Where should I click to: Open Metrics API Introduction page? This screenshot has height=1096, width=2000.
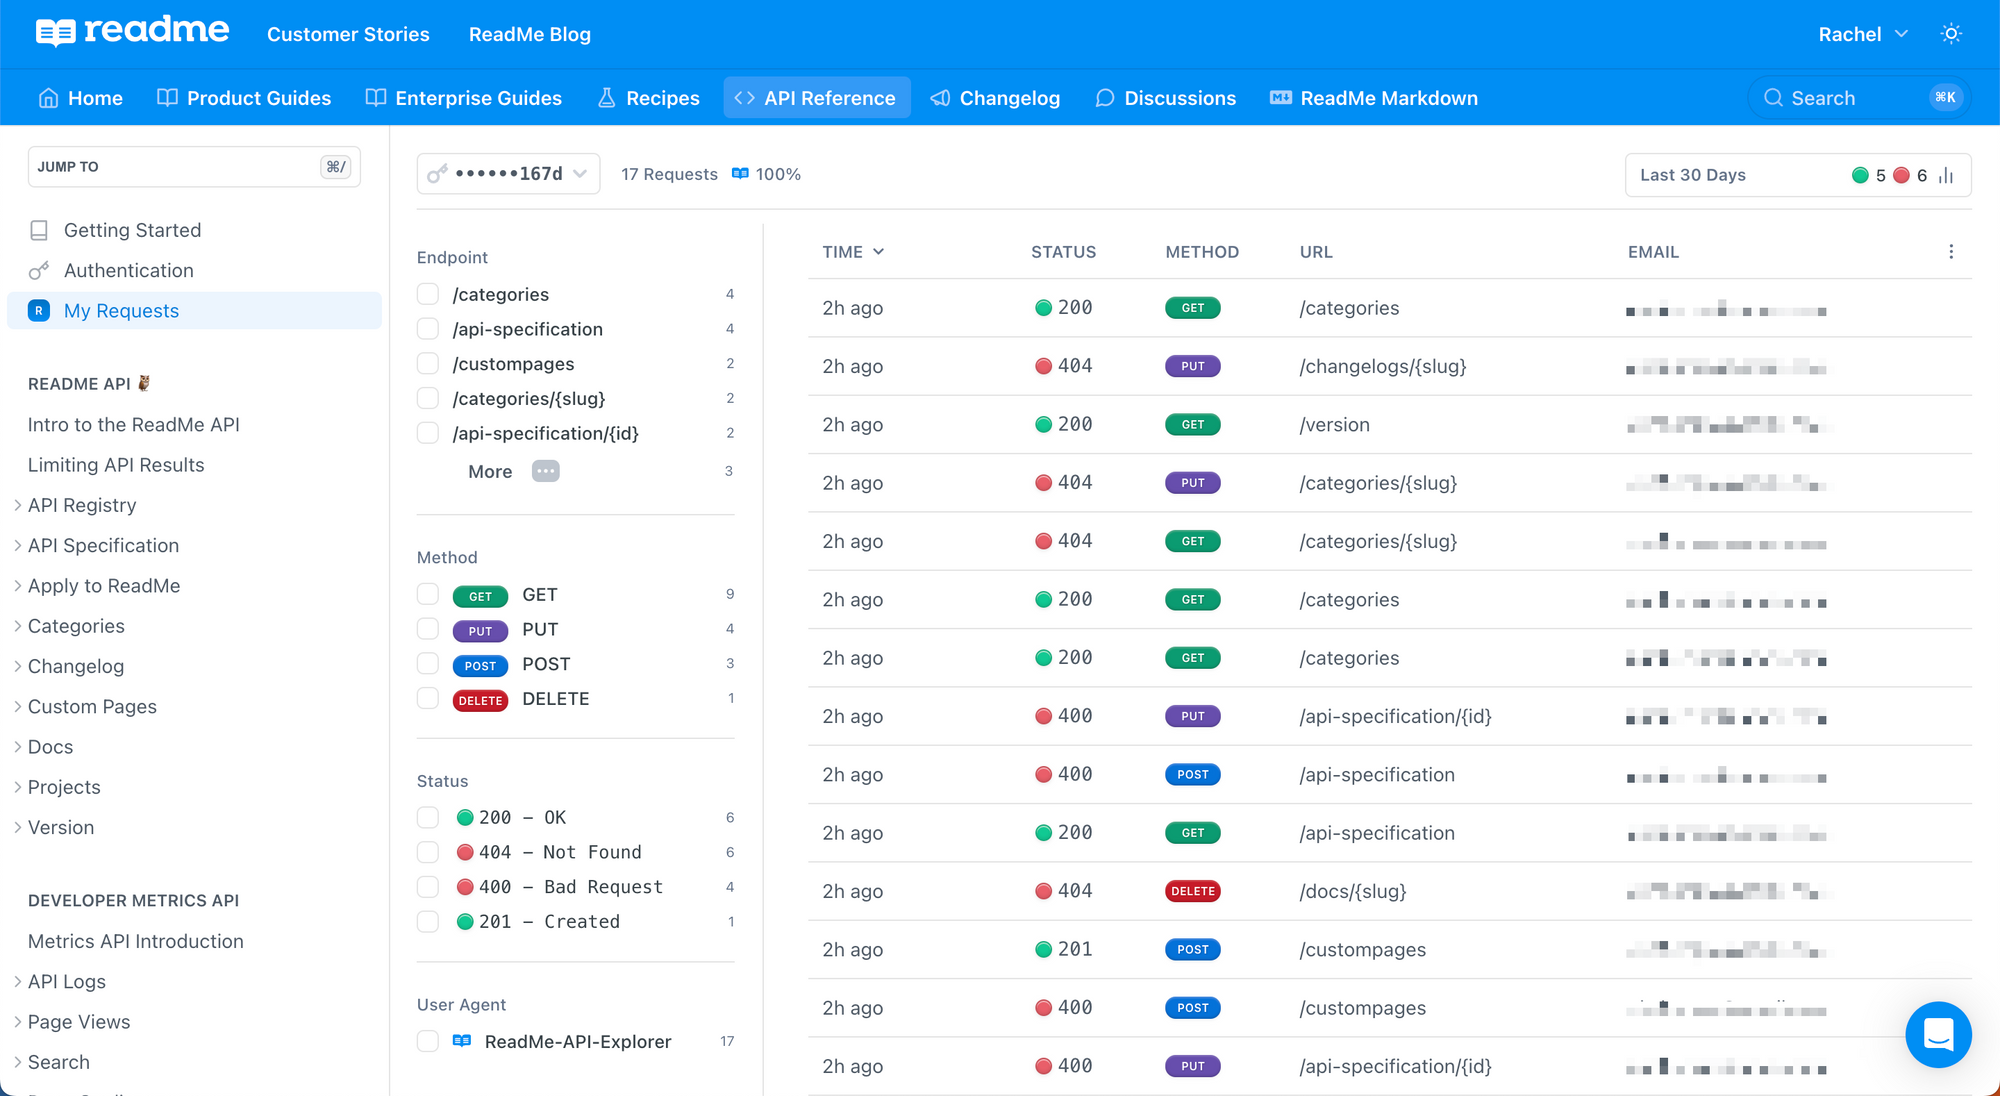tap(134, 941)
